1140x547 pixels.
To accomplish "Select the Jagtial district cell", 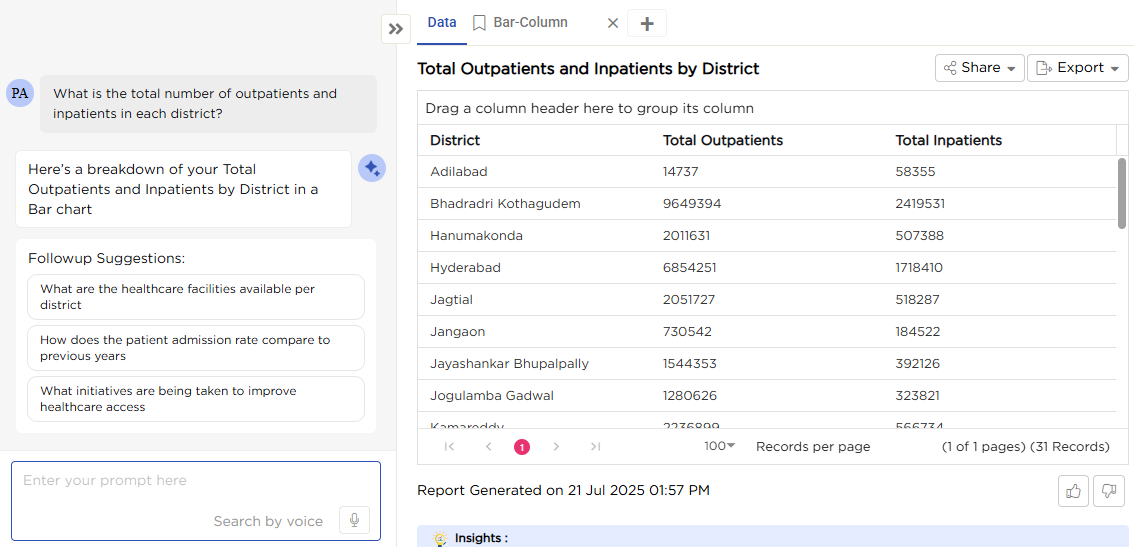I will tap(451, 300).
